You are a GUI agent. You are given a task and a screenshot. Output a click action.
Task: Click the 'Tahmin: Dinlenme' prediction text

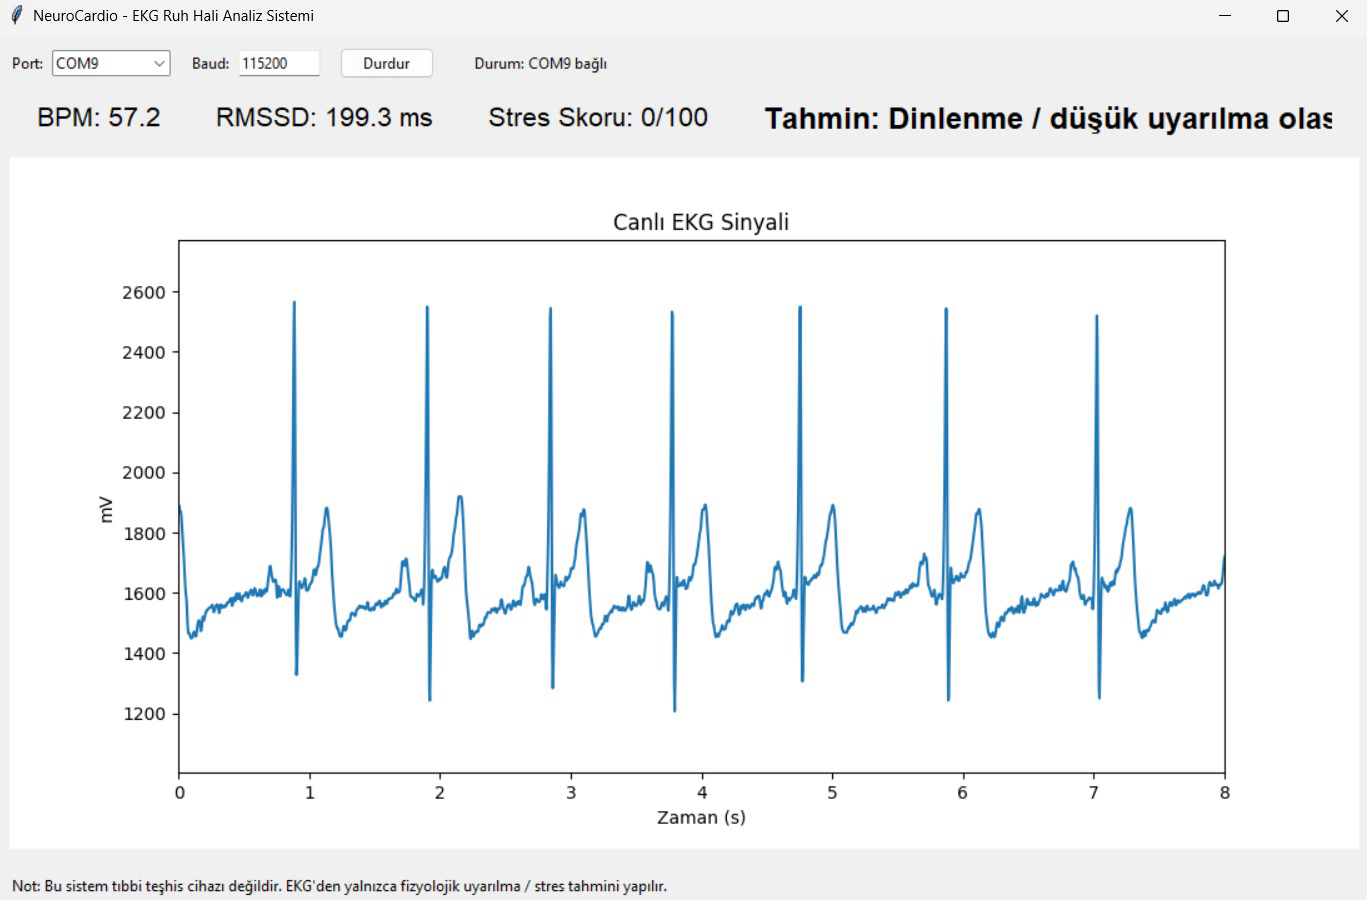[1048, 119]
